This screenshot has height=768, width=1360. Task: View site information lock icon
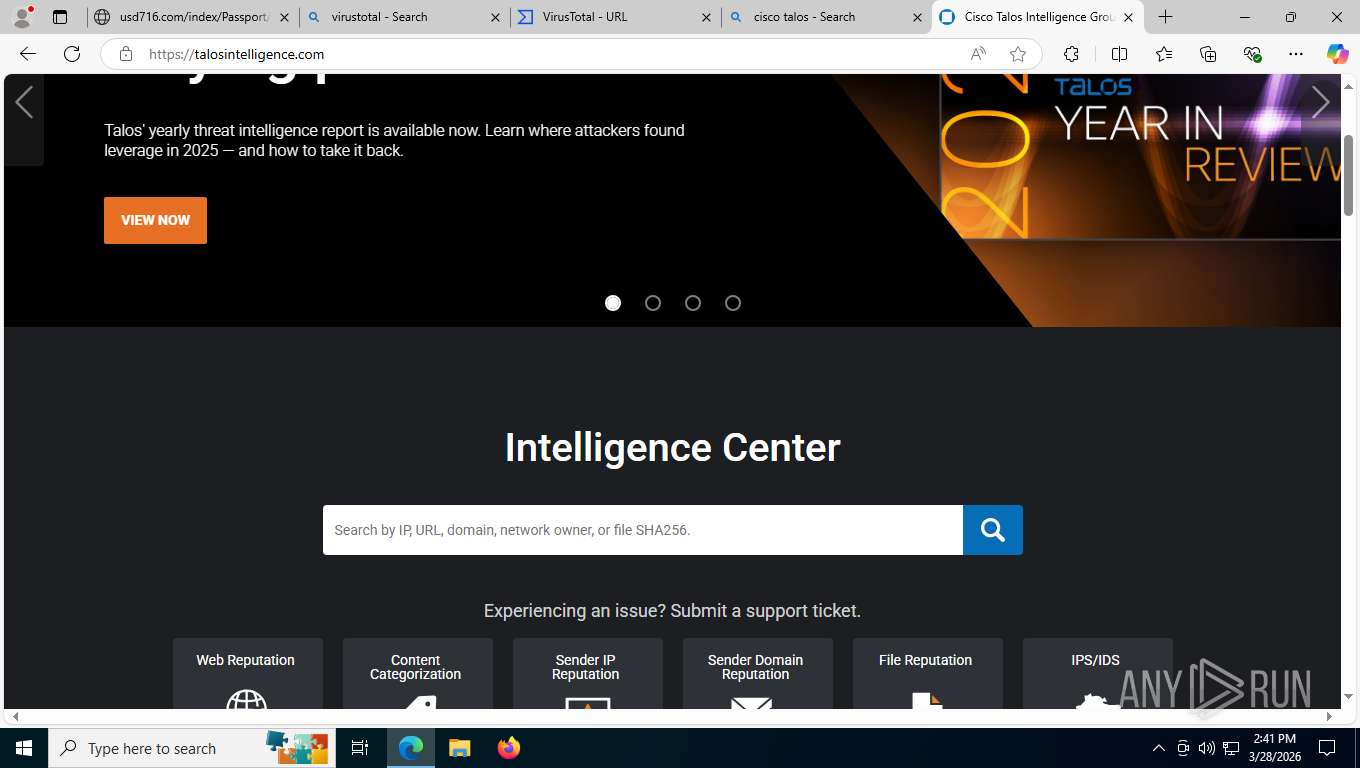126,54
